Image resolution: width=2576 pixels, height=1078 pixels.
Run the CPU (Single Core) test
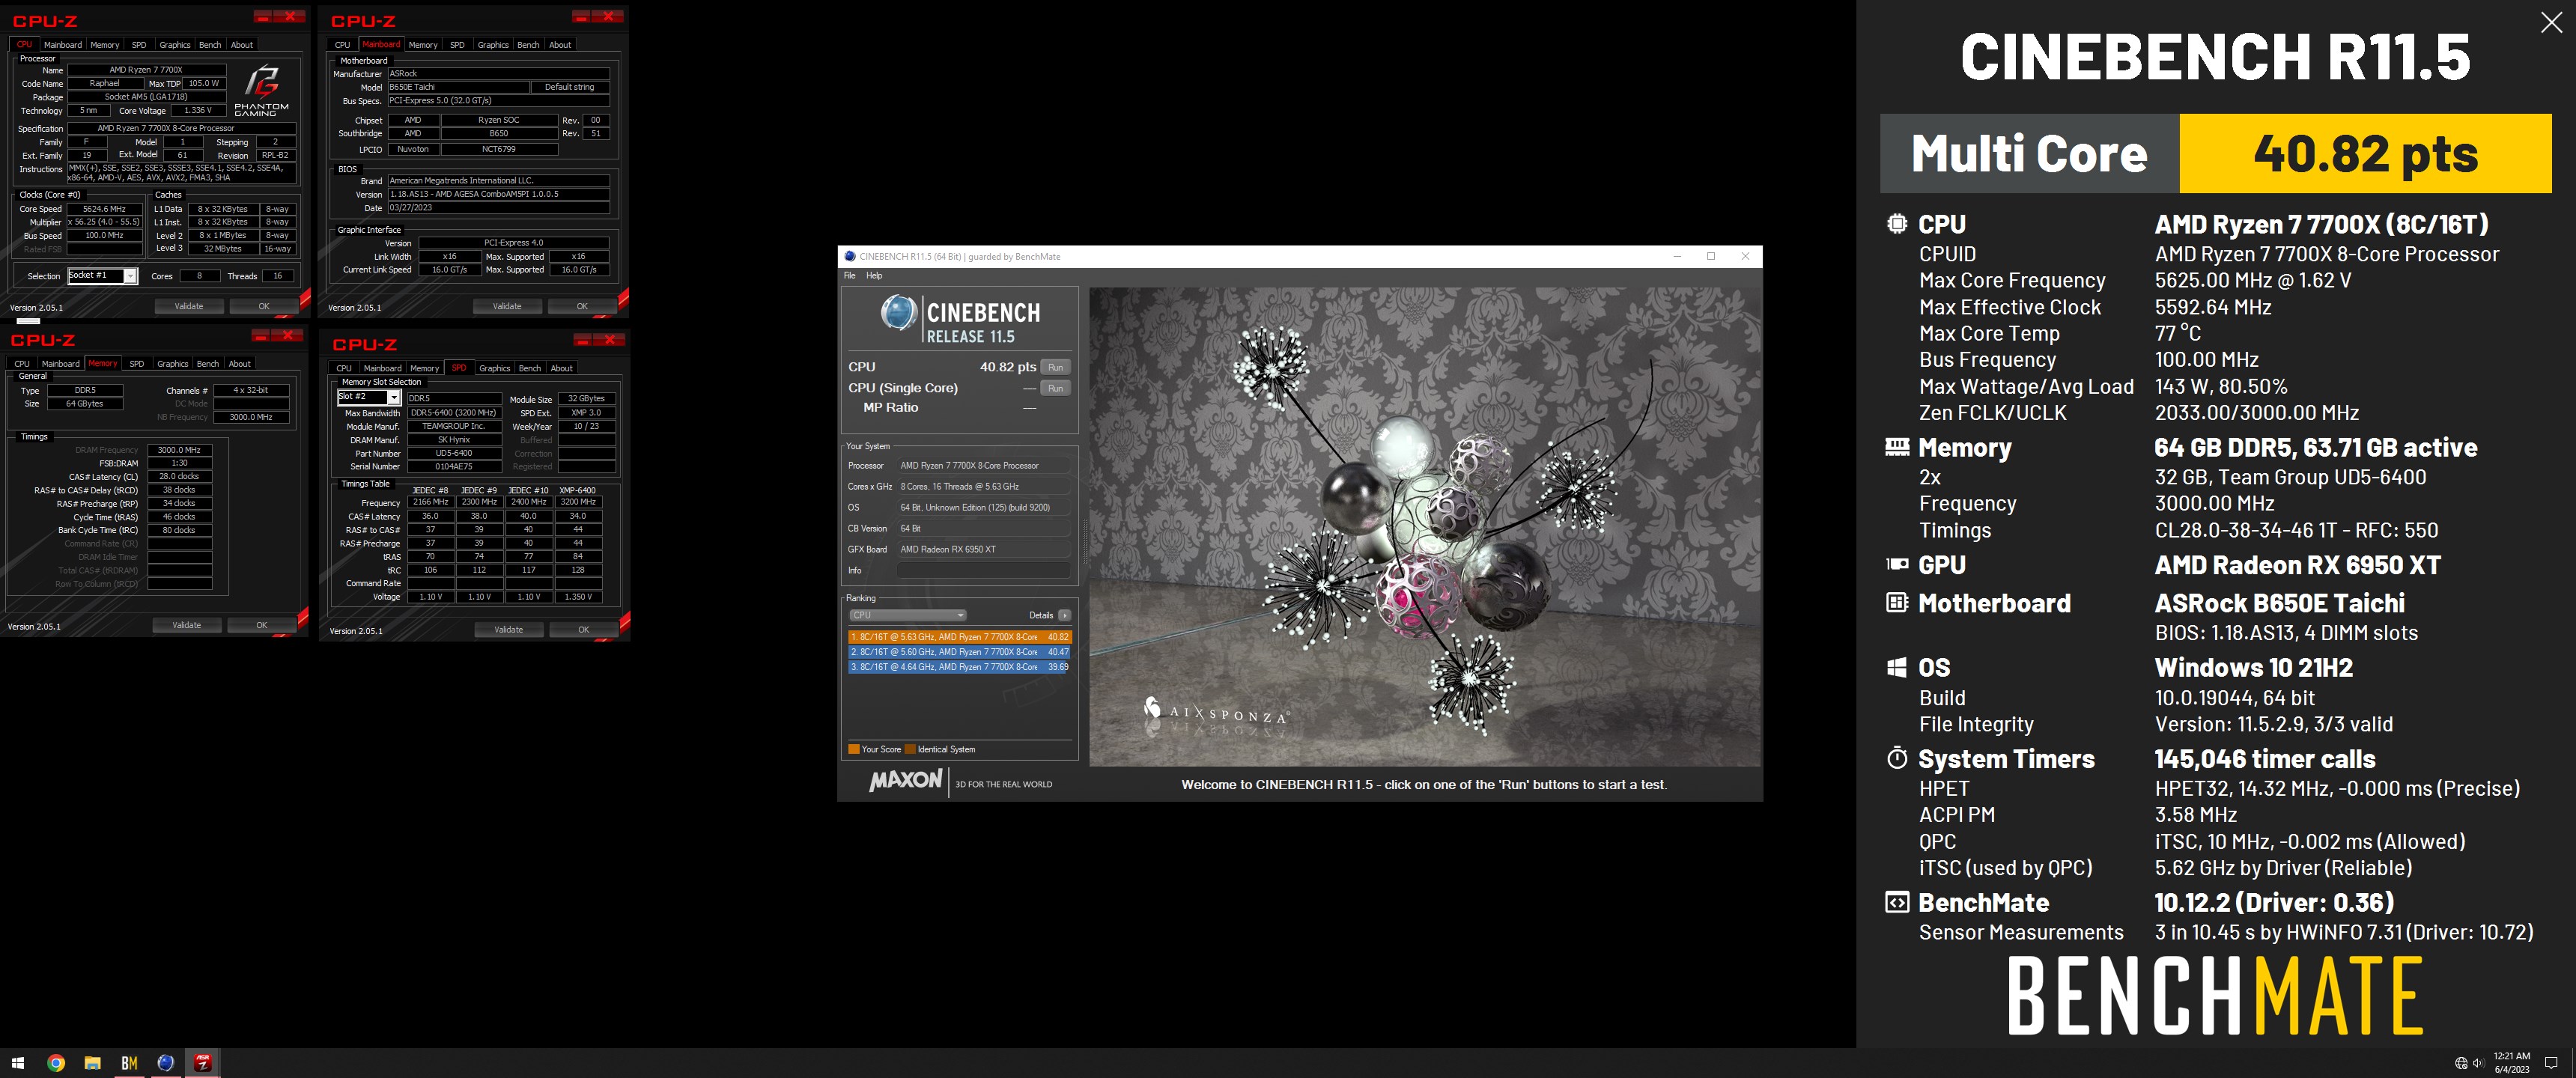click(x=1055, y=388)
